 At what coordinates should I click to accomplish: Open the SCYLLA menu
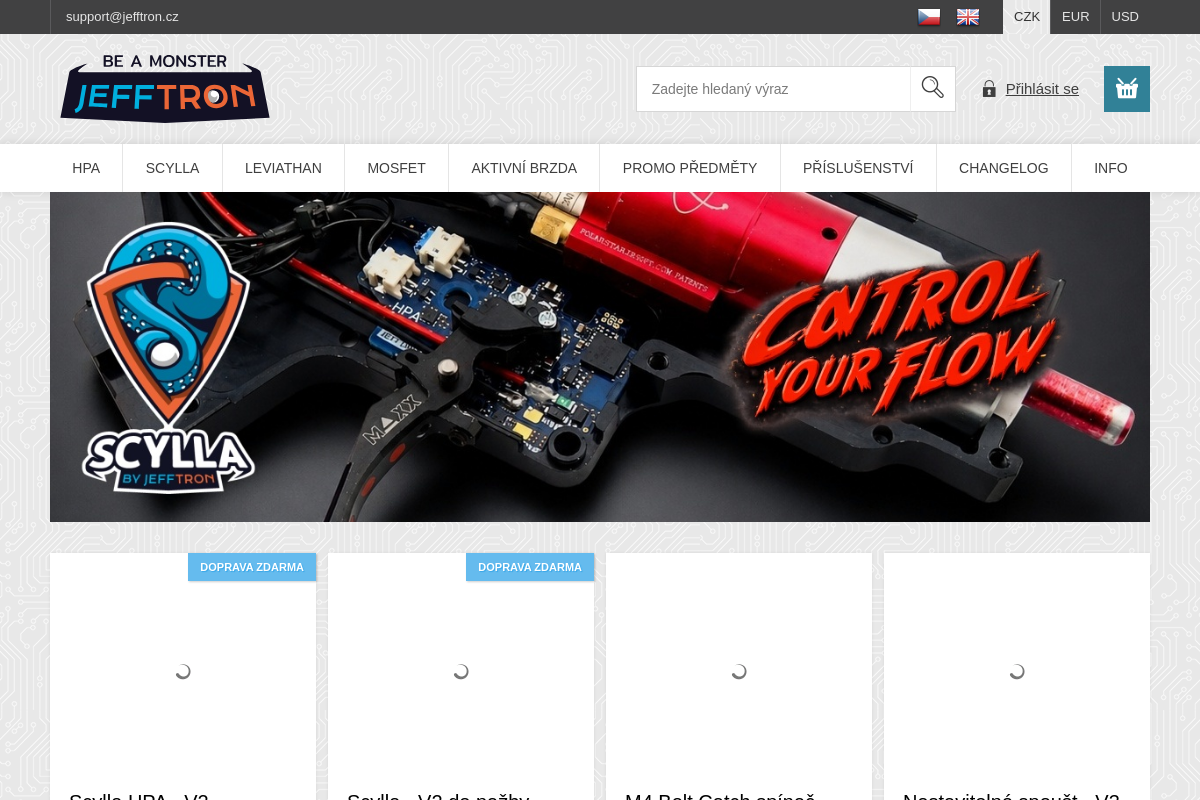point(173,168)
